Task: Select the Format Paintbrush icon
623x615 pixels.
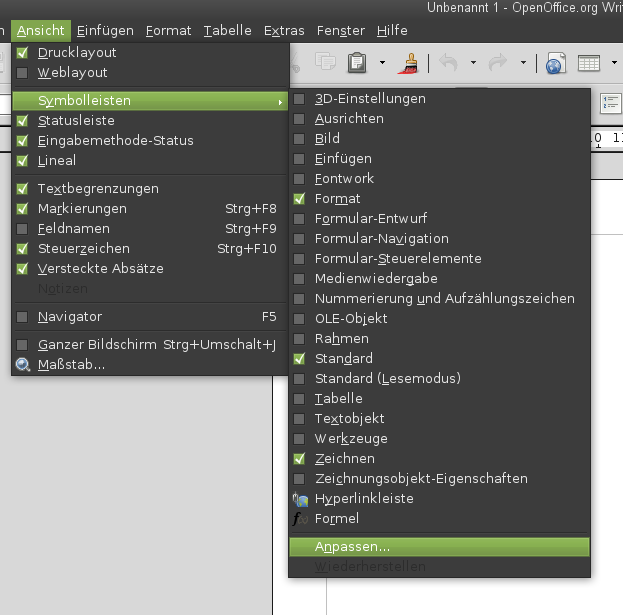Action: (x=408, y=63)
